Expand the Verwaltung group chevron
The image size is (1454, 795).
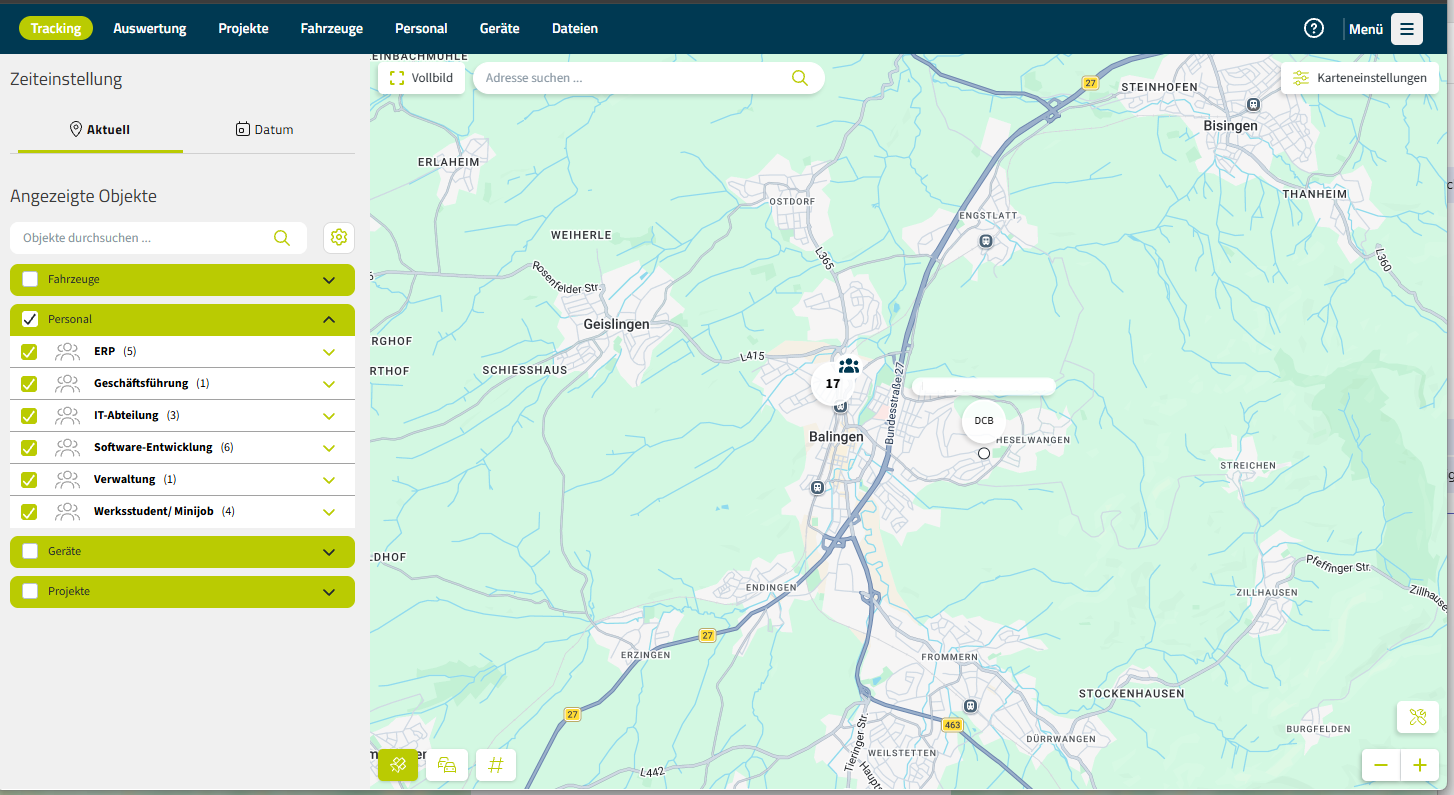329,480
